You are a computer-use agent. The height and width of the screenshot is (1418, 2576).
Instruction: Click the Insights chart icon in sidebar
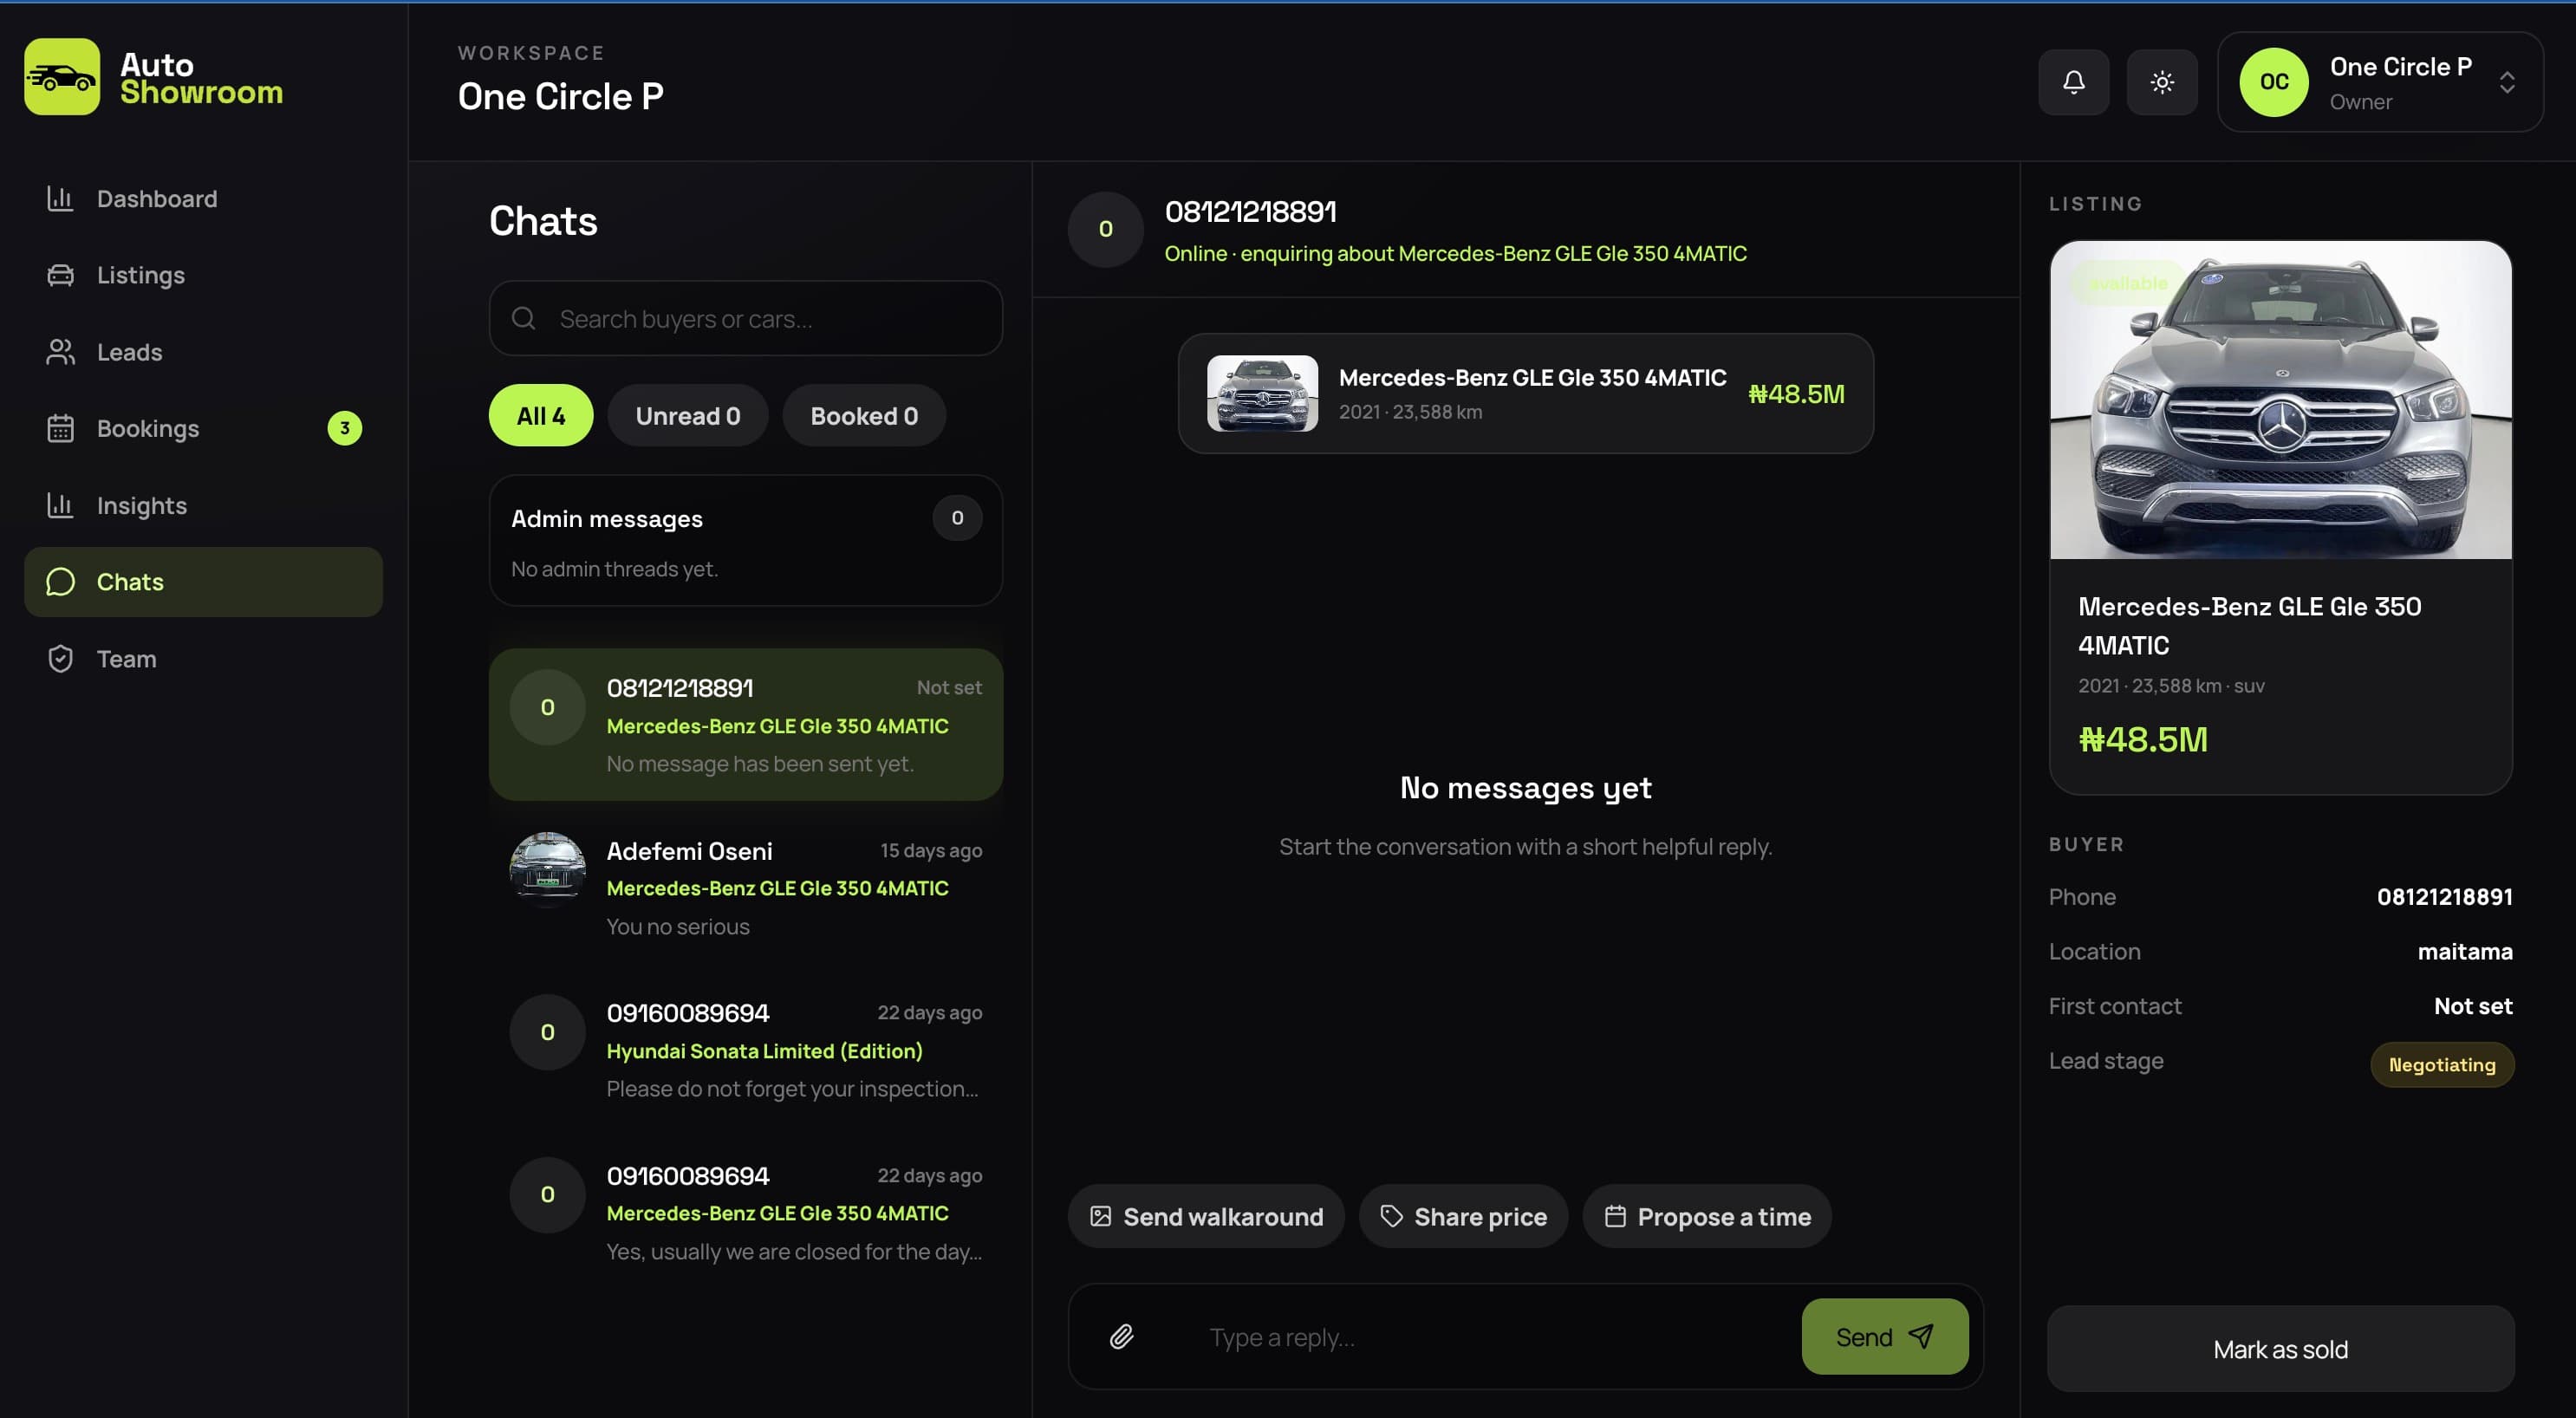click(60, 505)
